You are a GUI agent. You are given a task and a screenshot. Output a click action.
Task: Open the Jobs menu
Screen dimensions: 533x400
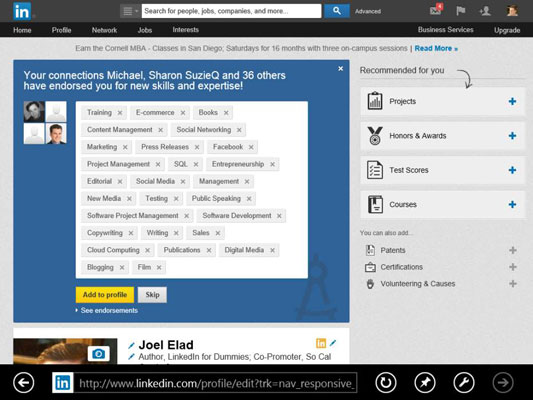(144, 30)
